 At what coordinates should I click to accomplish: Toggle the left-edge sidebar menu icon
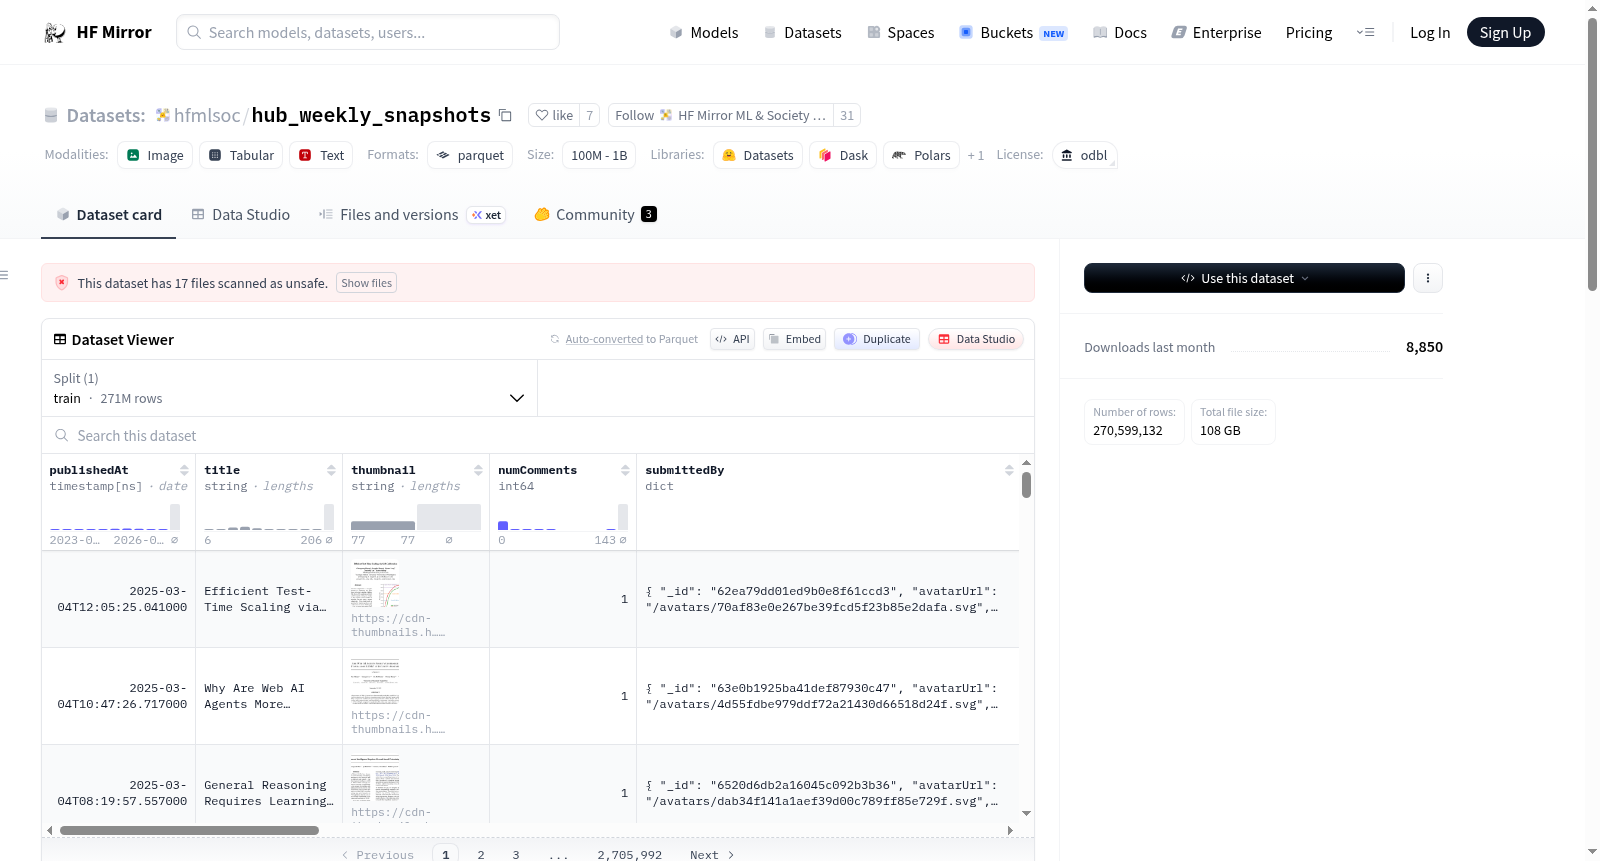(x=4, y=275)
